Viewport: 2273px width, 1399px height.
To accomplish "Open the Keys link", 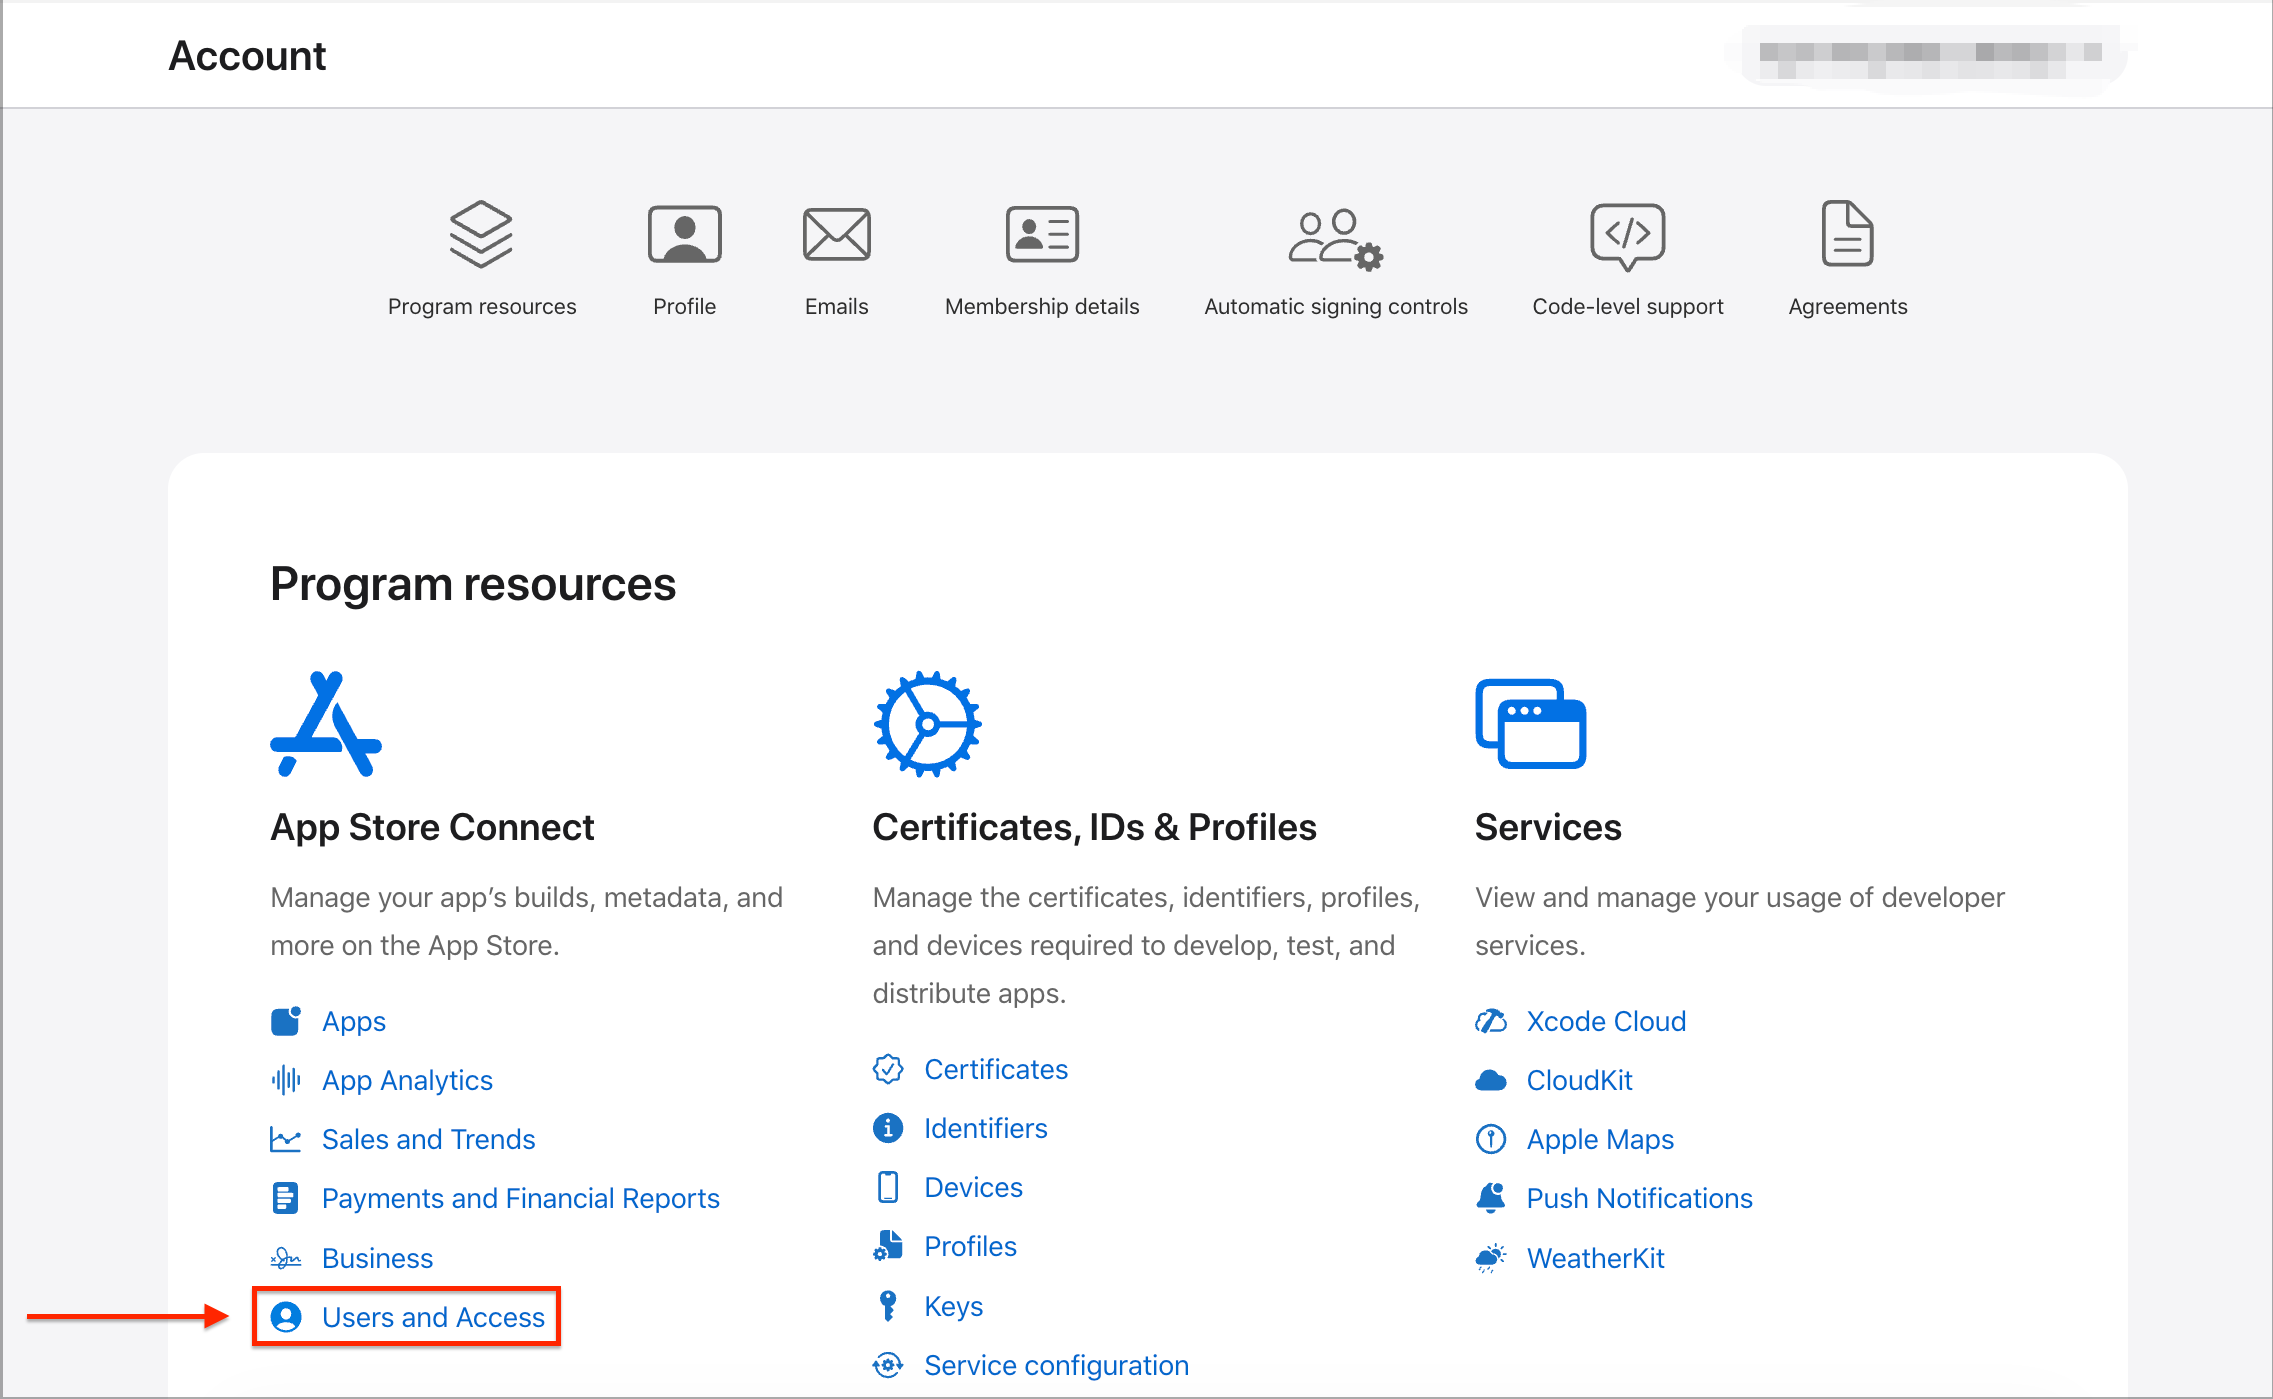I will tap(954, 1306).
